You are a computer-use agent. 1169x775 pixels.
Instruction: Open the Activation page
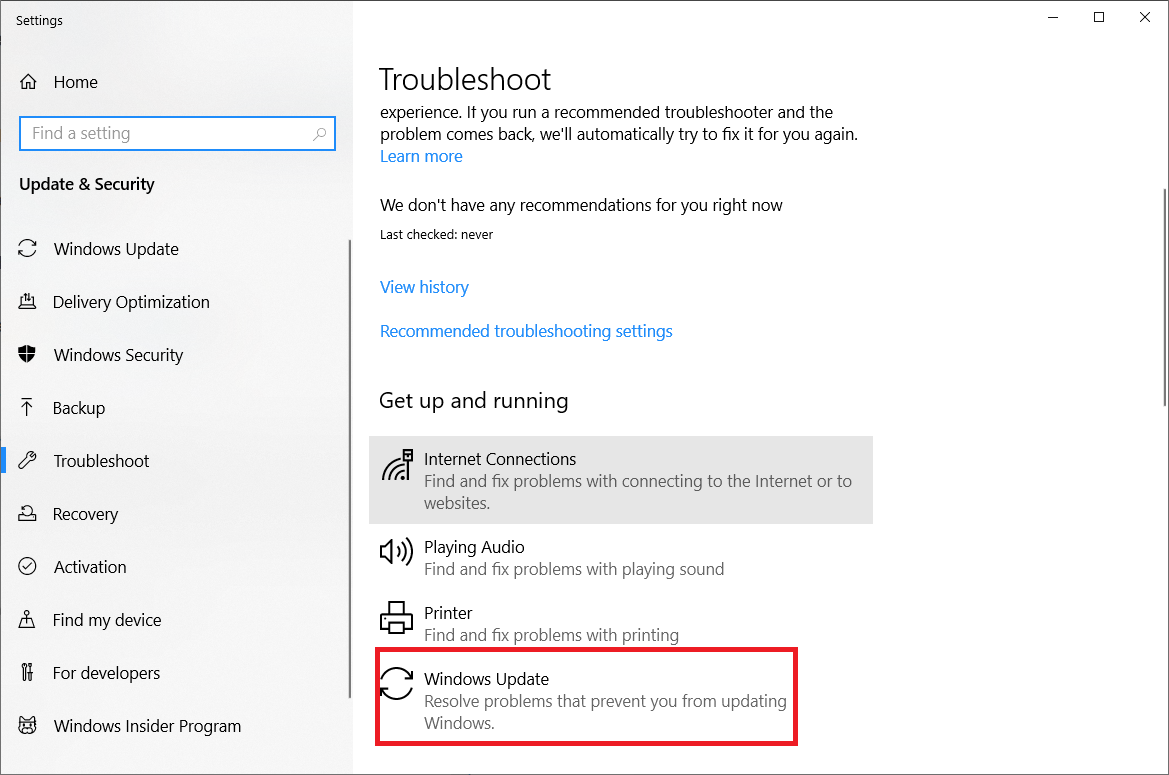(90, 567)
